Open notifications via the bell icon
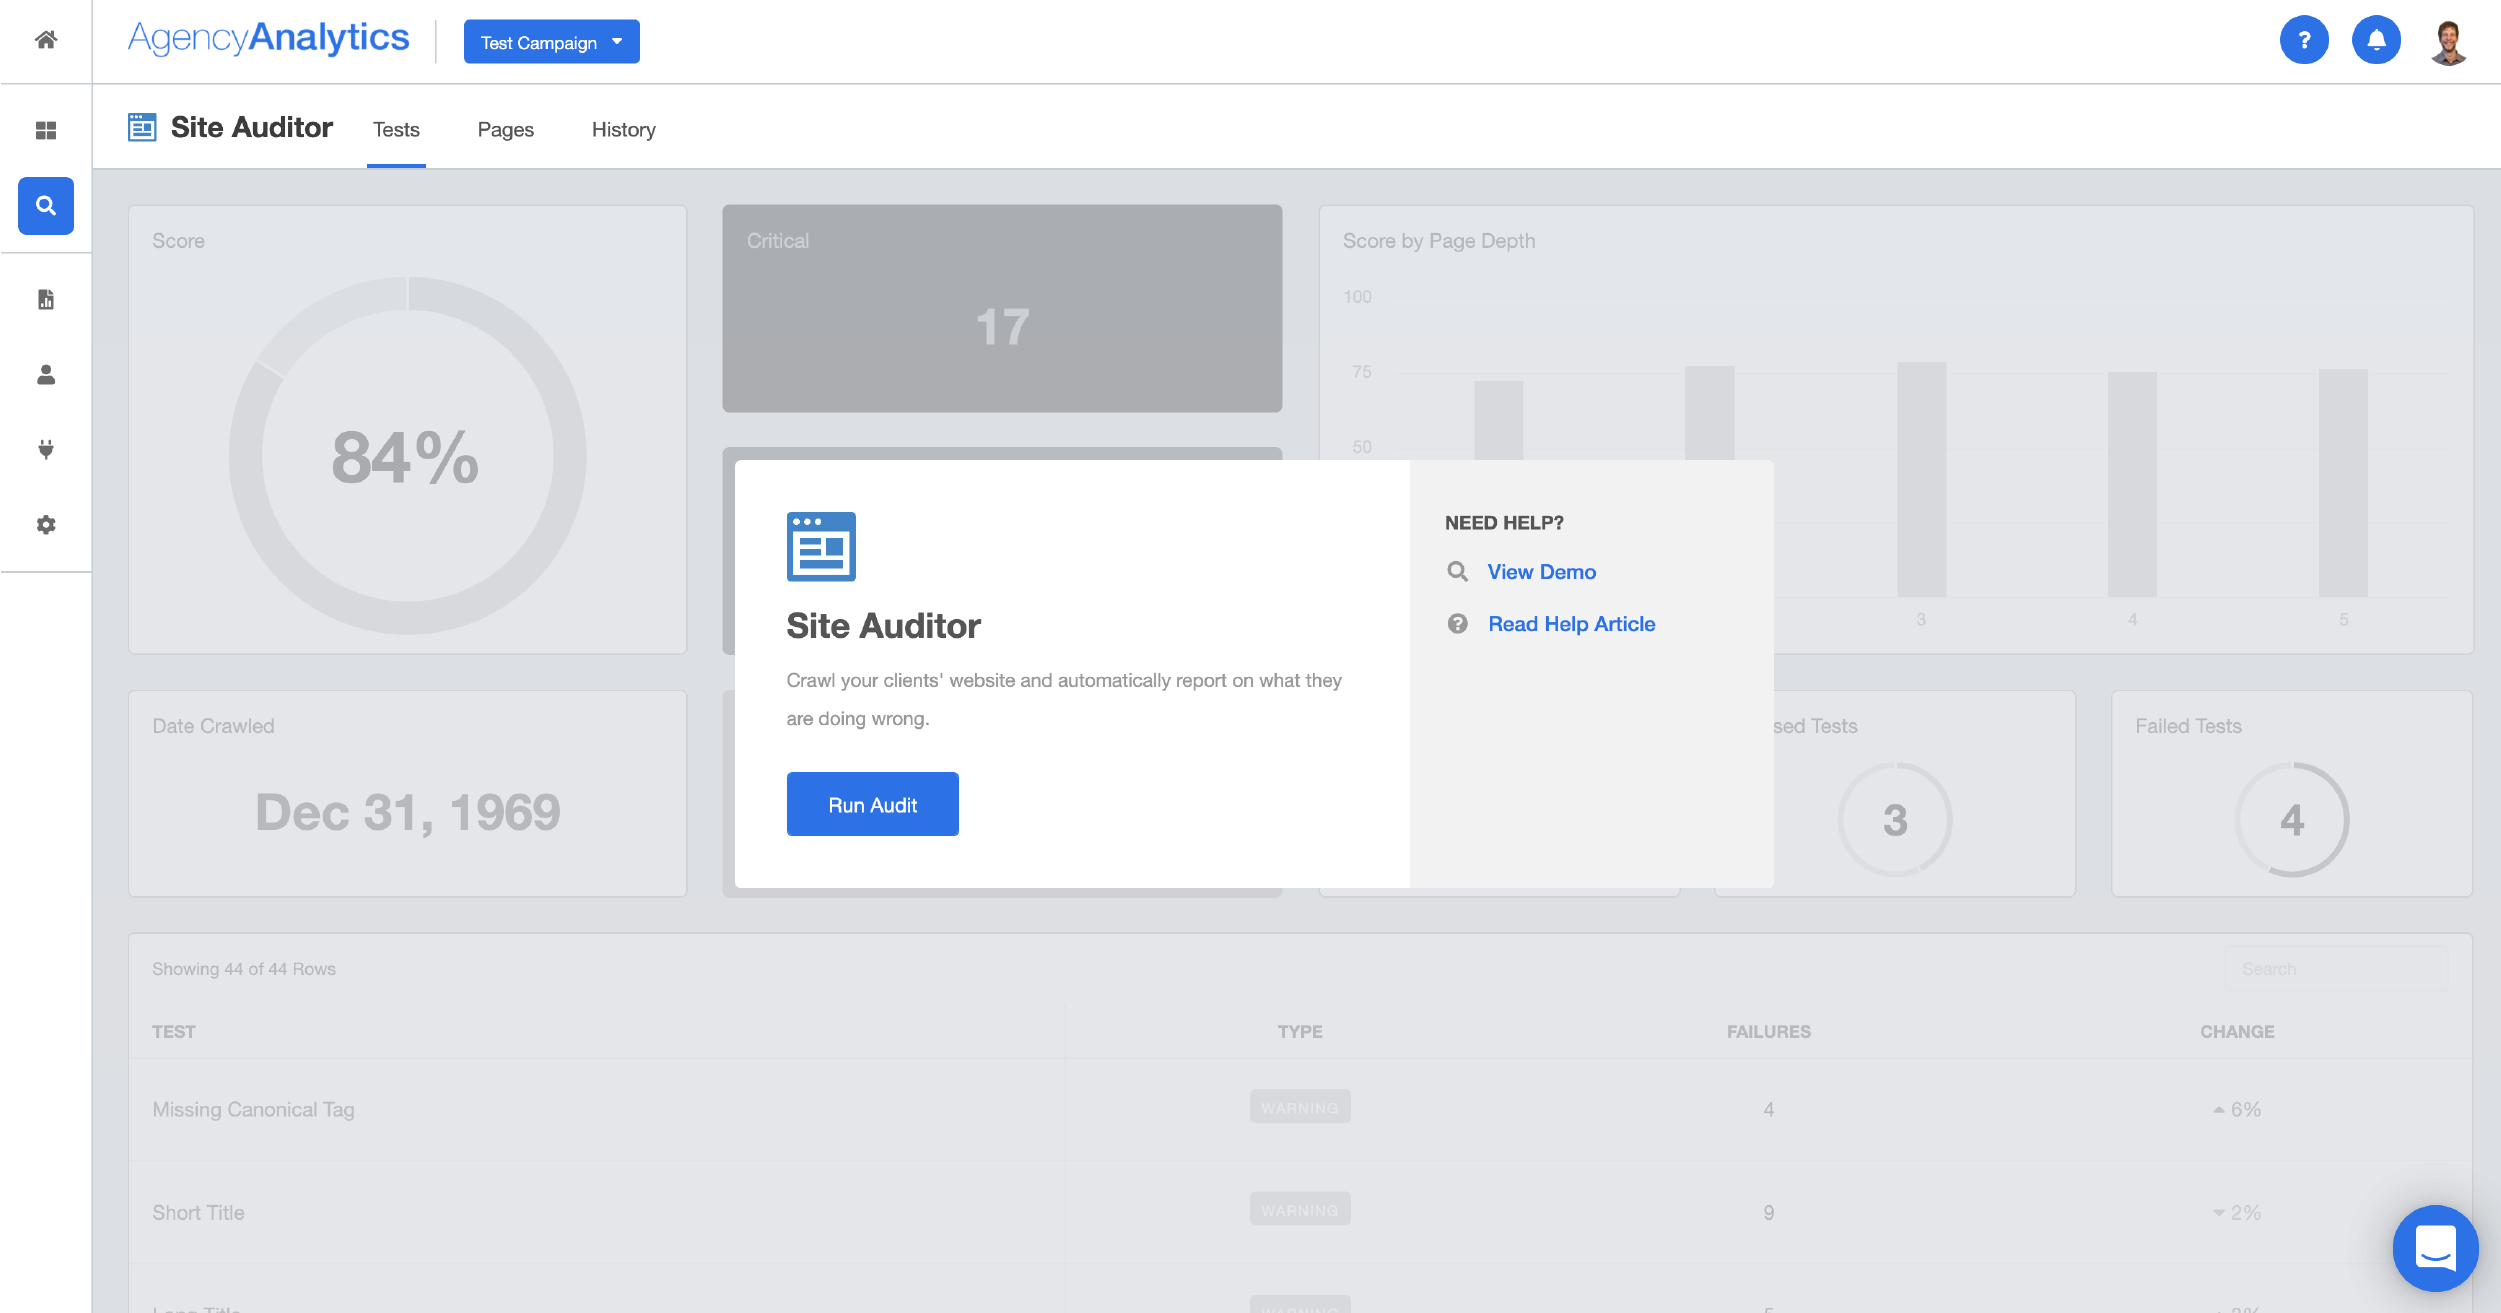Screen dimensions: 2501x1313 pos(2376,40)
